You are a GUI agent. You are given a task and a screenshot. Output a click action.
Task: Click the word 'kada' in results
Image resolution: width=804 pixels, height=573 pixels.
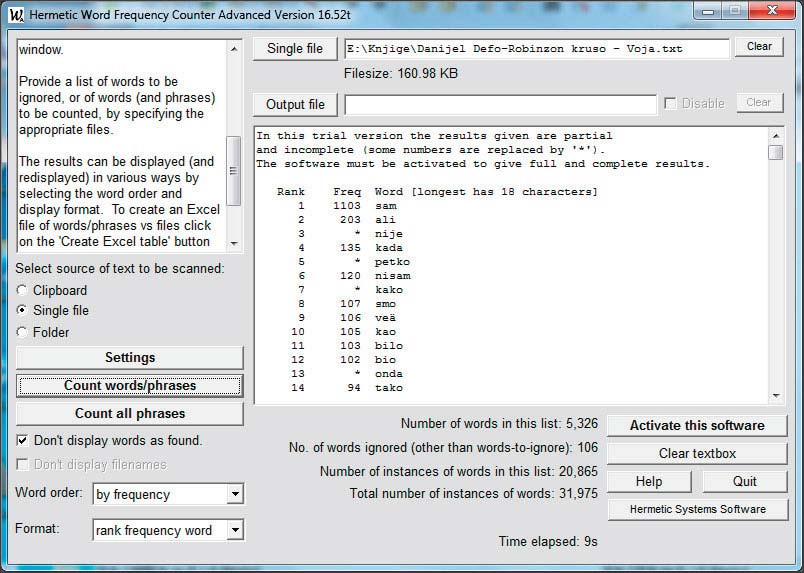tap(389, 248)
